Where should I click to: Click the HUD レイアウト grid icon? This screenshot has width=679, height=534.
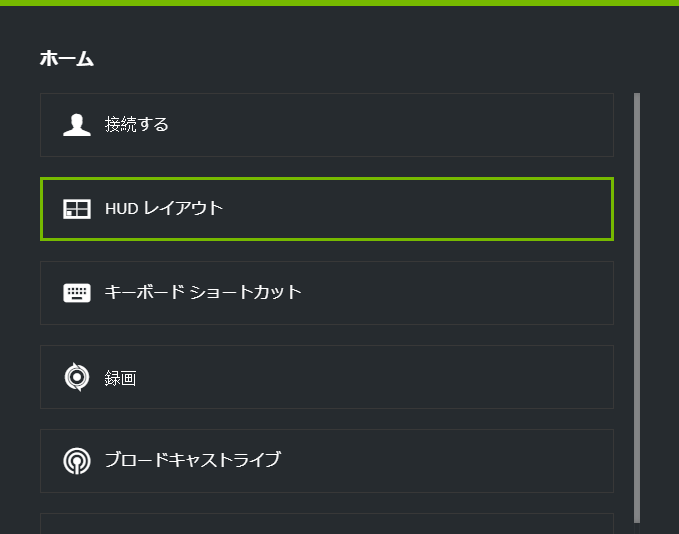tap(77, 209)
